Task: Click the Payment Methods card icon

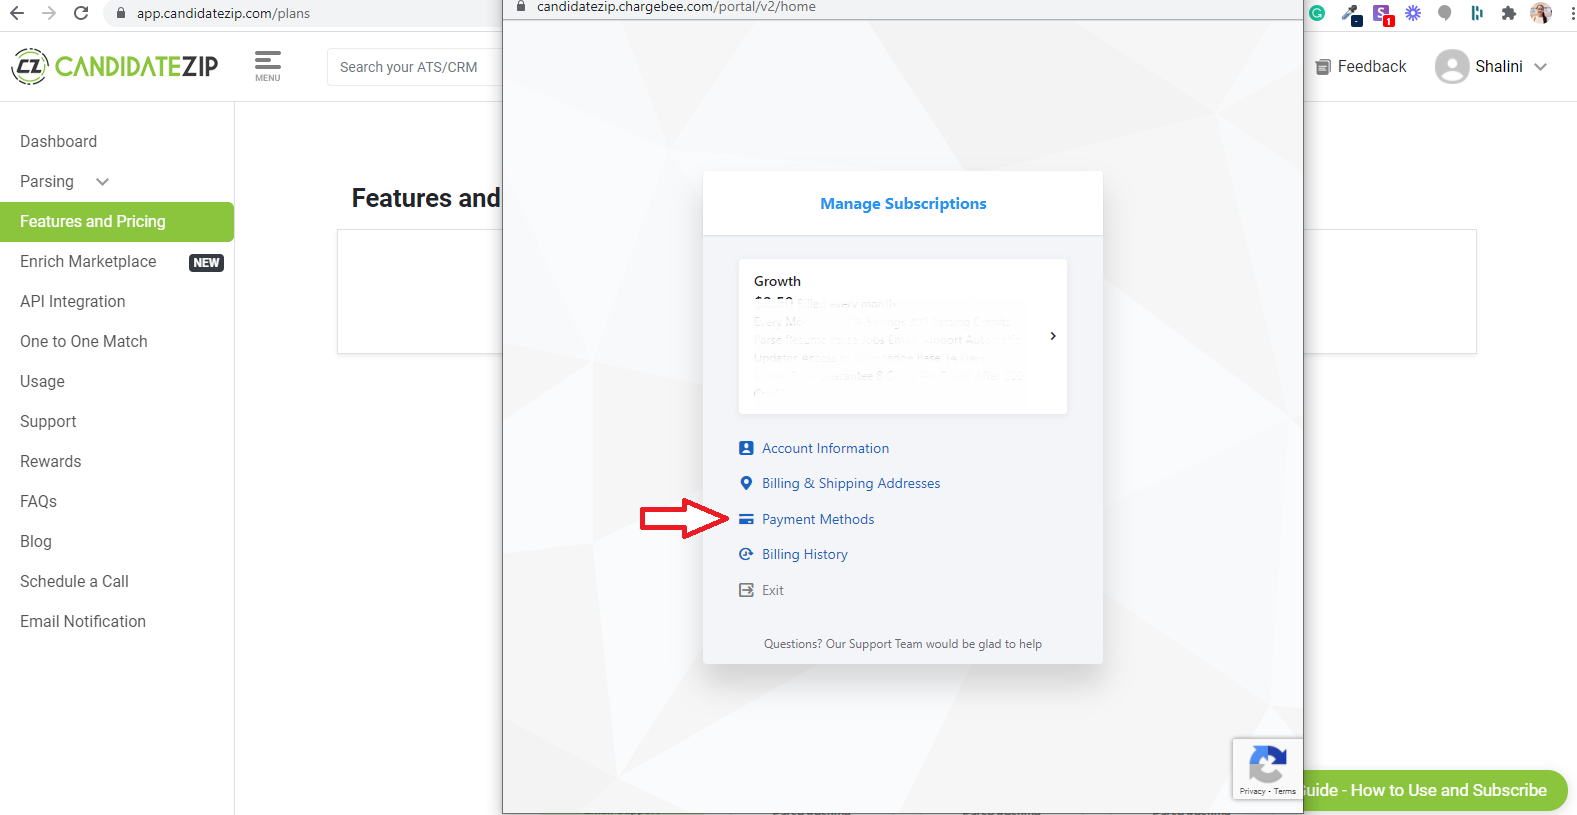Action: click(x=746, y=519)
